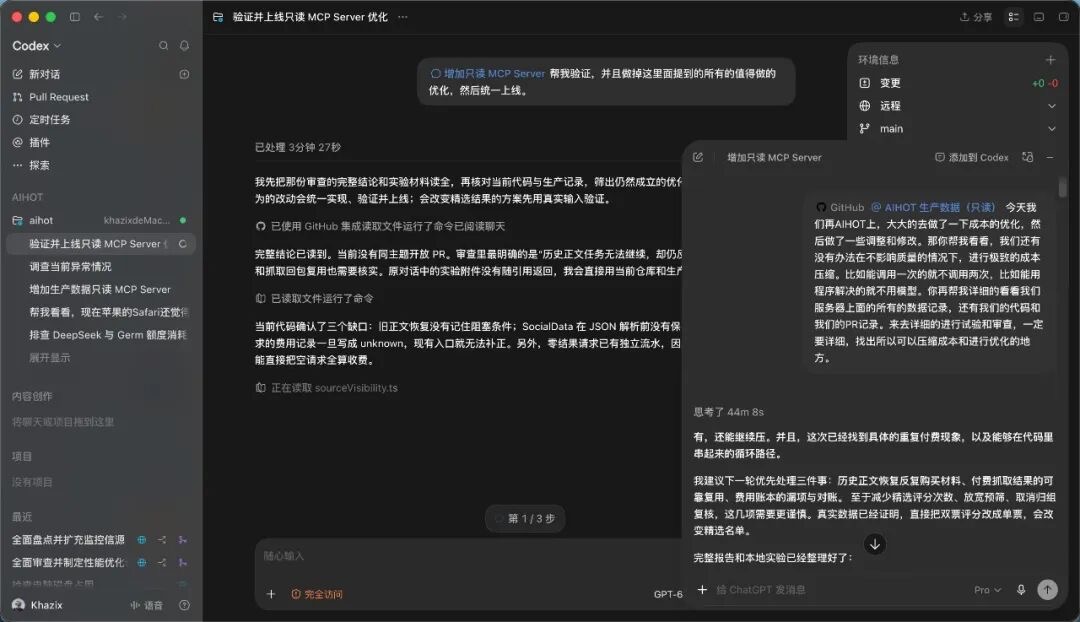Click the 分享 share button

(975, 17)
